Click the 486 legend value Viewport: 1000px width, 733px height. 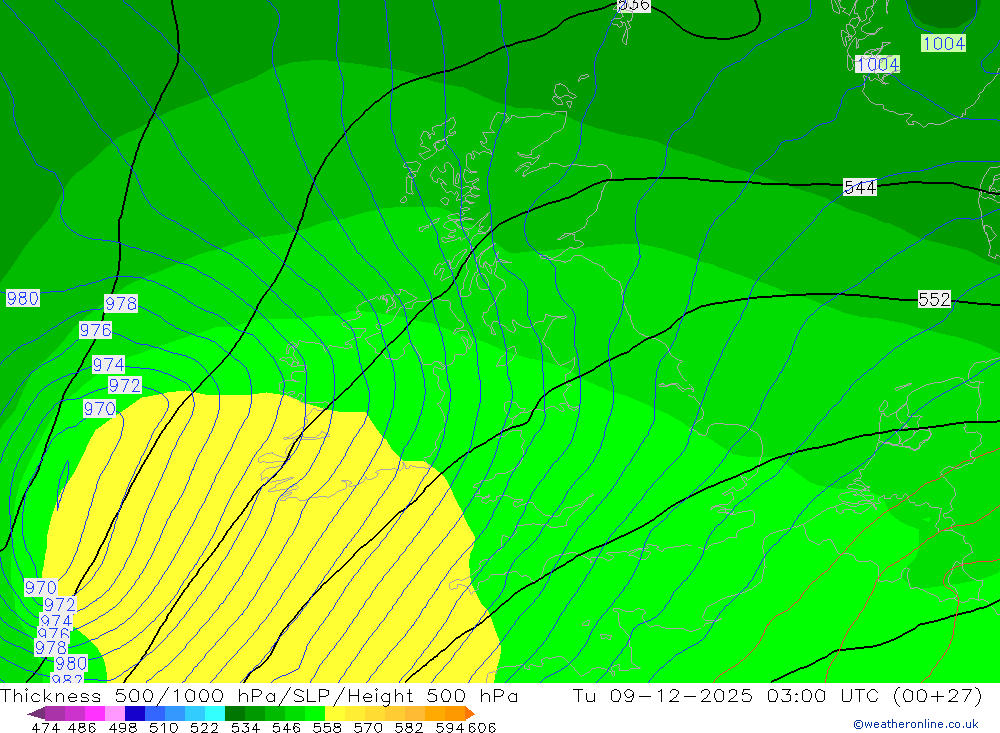click(82, 727)
